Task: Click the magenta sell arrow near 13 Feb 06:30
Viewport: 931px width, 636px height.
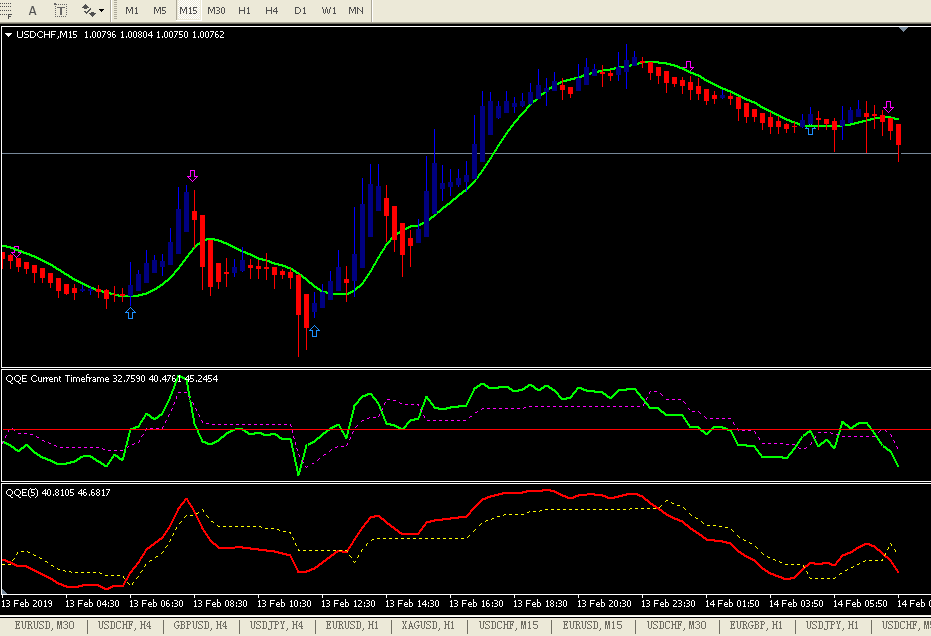Action: [192, 176]
